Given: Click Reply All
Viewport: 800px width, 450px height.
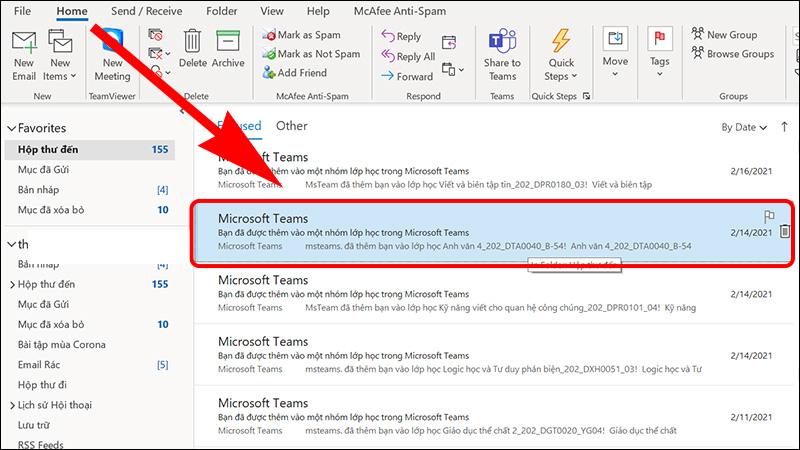Looking at the screenshot, I should [408, 56].
